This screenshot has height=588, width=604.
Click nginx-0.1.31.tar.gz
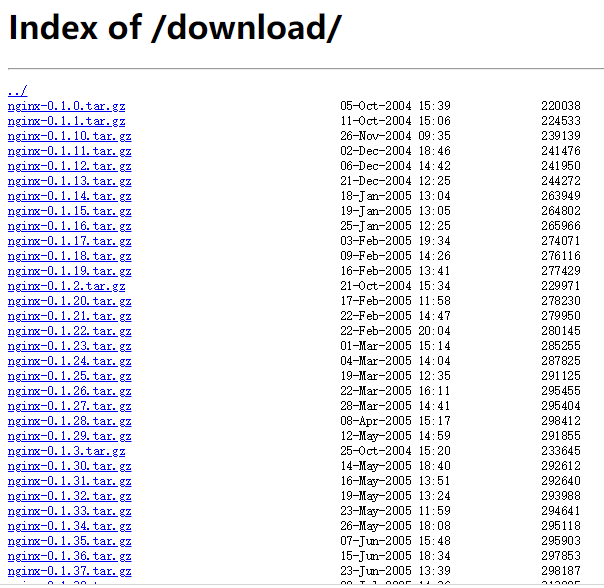point(69,482)
